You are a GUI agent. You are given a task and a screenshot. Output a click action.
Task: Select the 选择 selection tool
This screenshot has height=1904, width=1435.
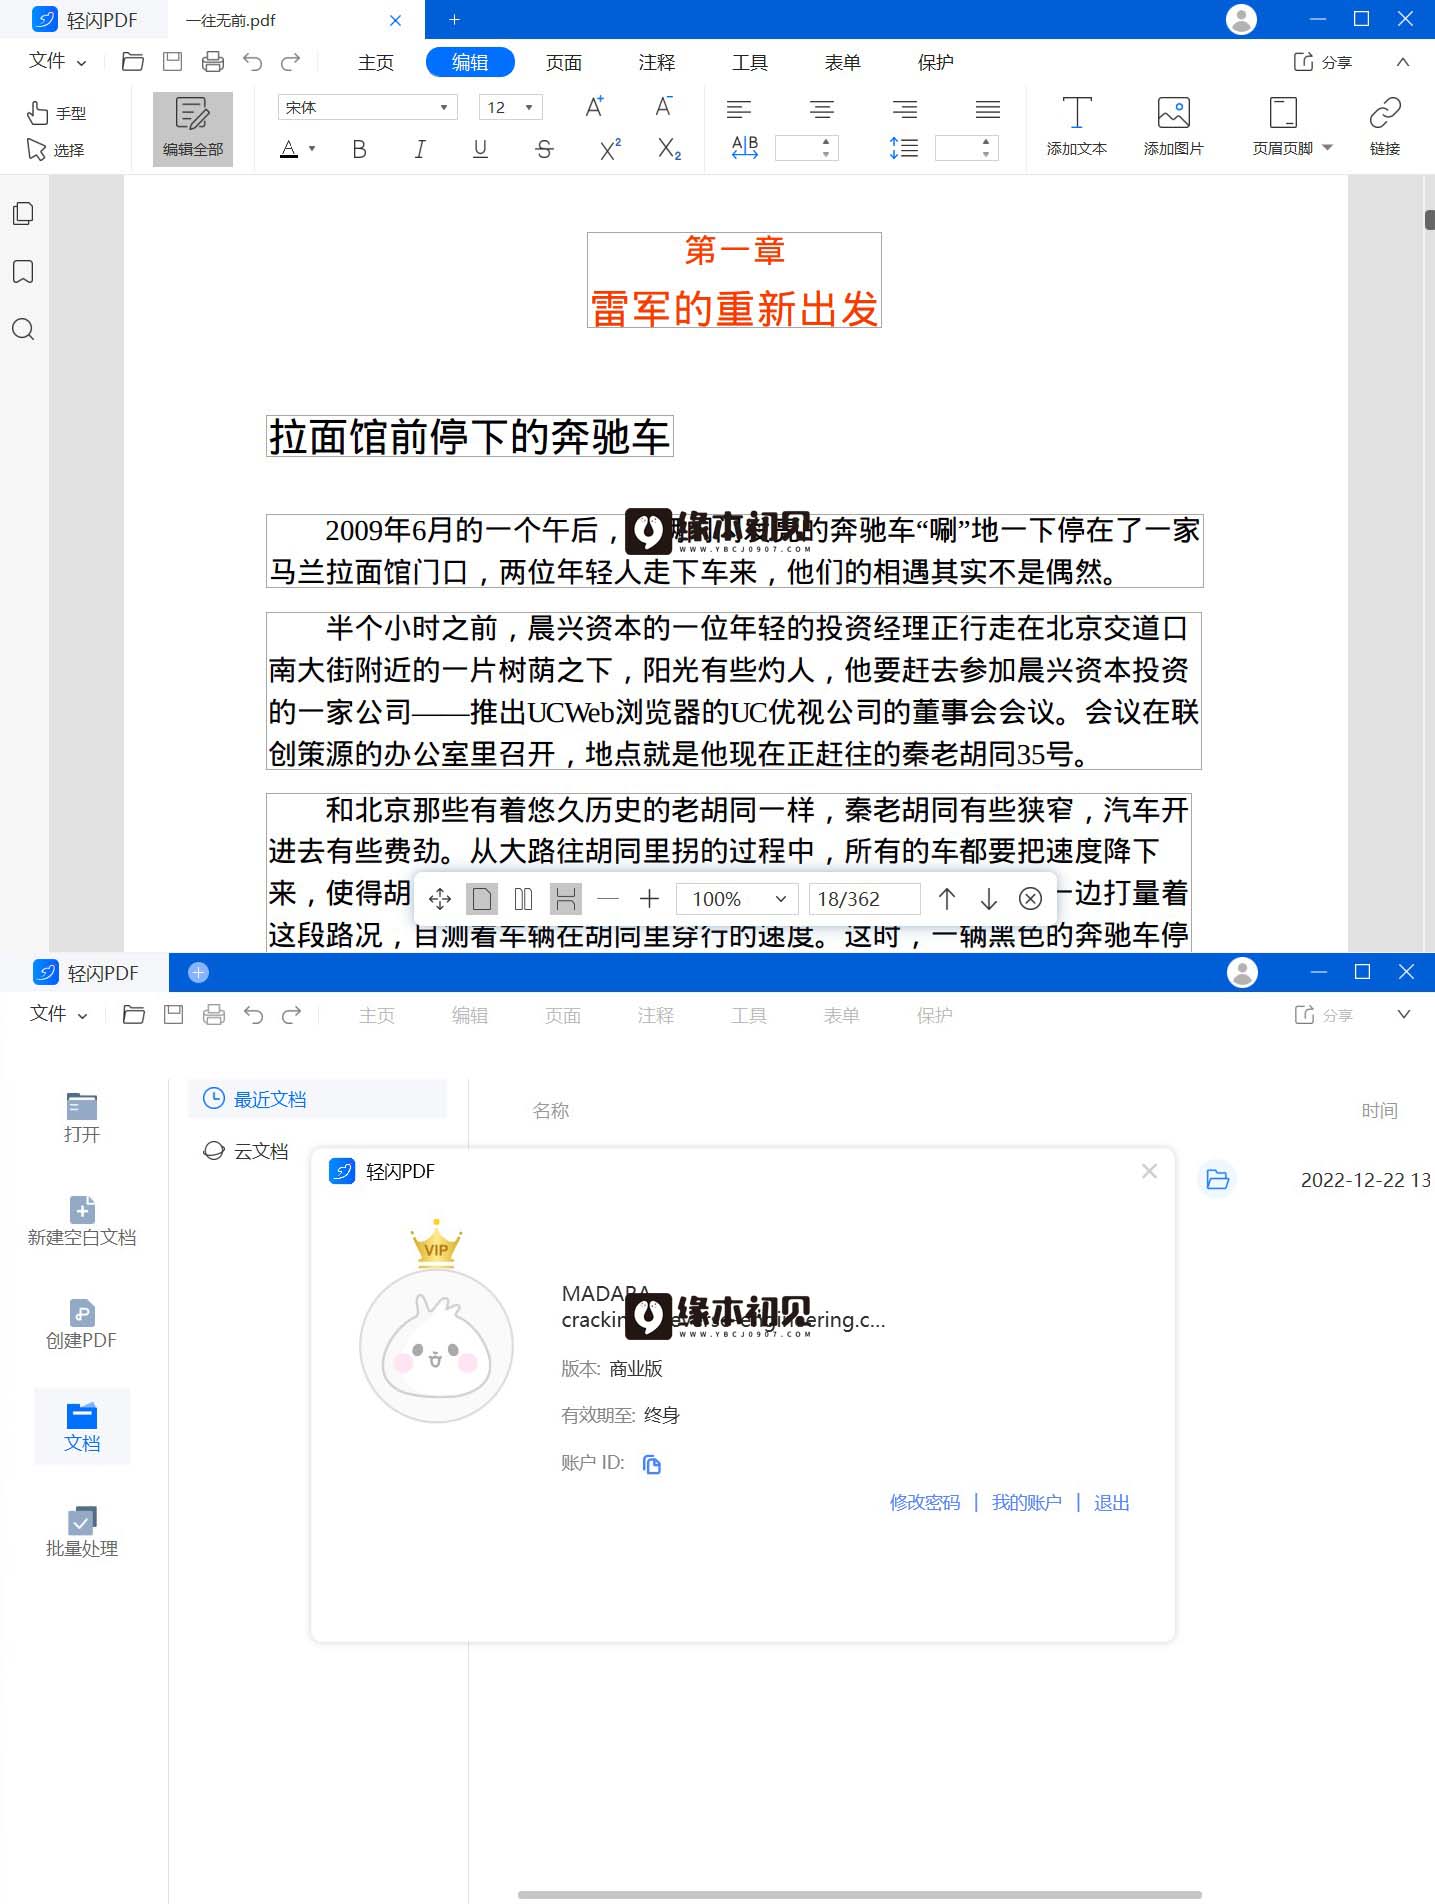[56, 150]
